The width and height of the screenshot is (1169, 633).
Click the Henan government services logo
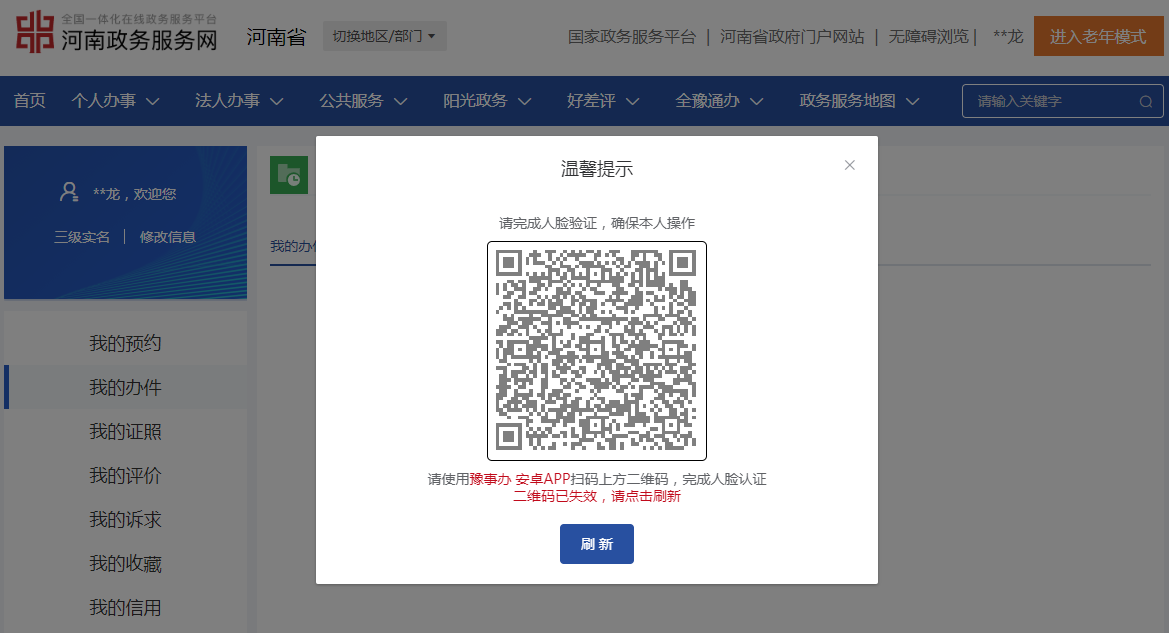(117, 32)
